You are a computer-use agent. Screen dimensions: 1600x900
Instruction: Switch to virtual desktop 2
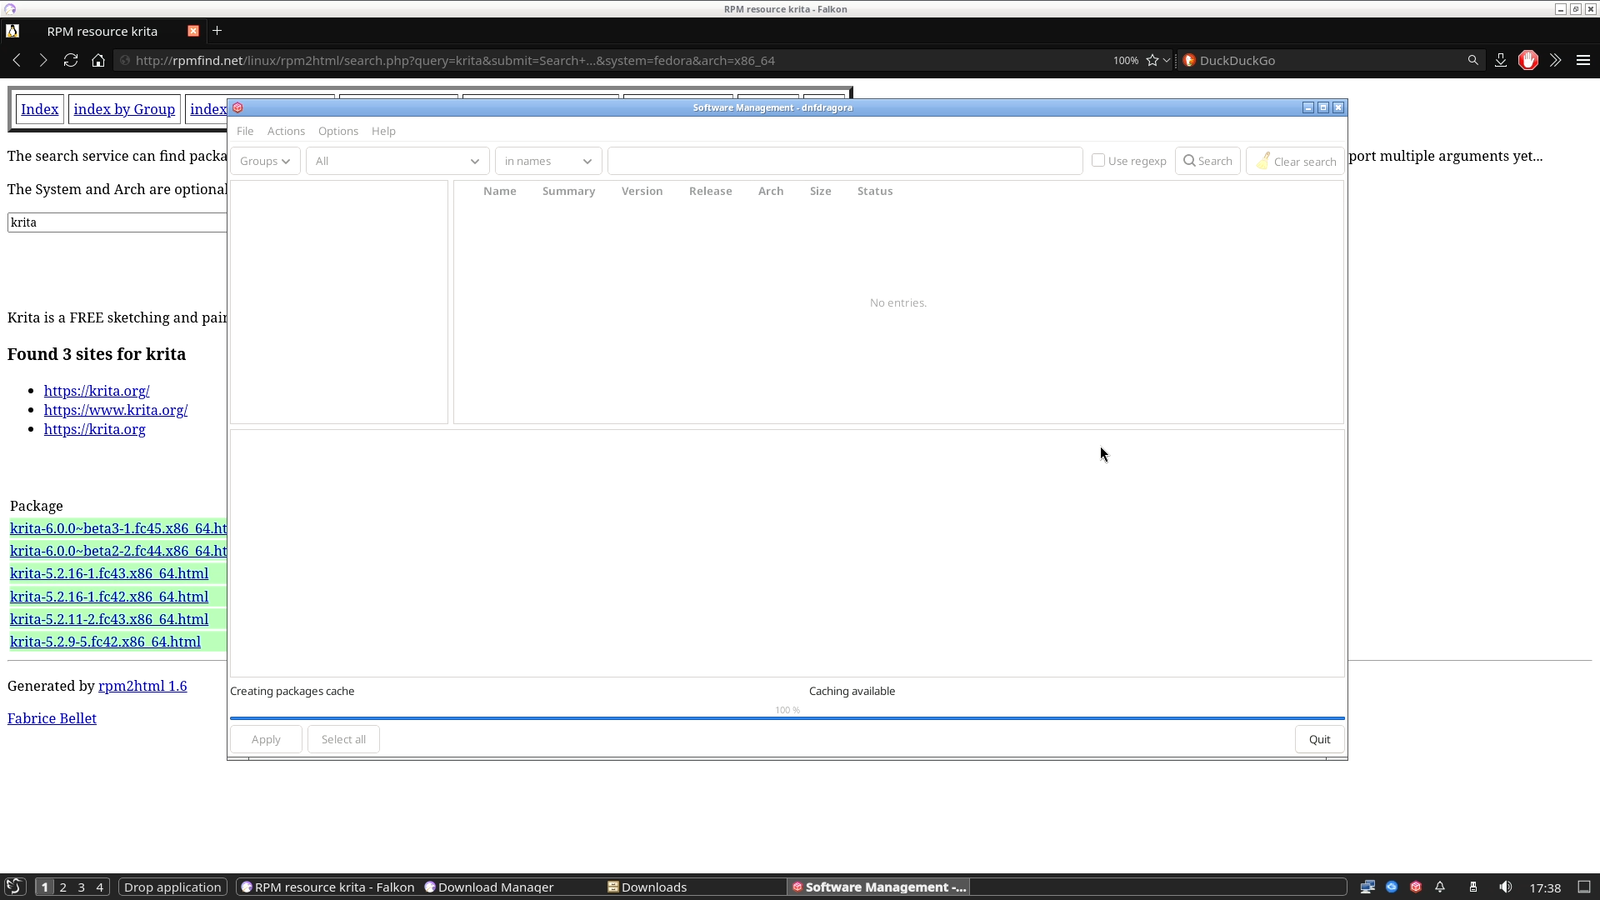(x=63, y=887)
